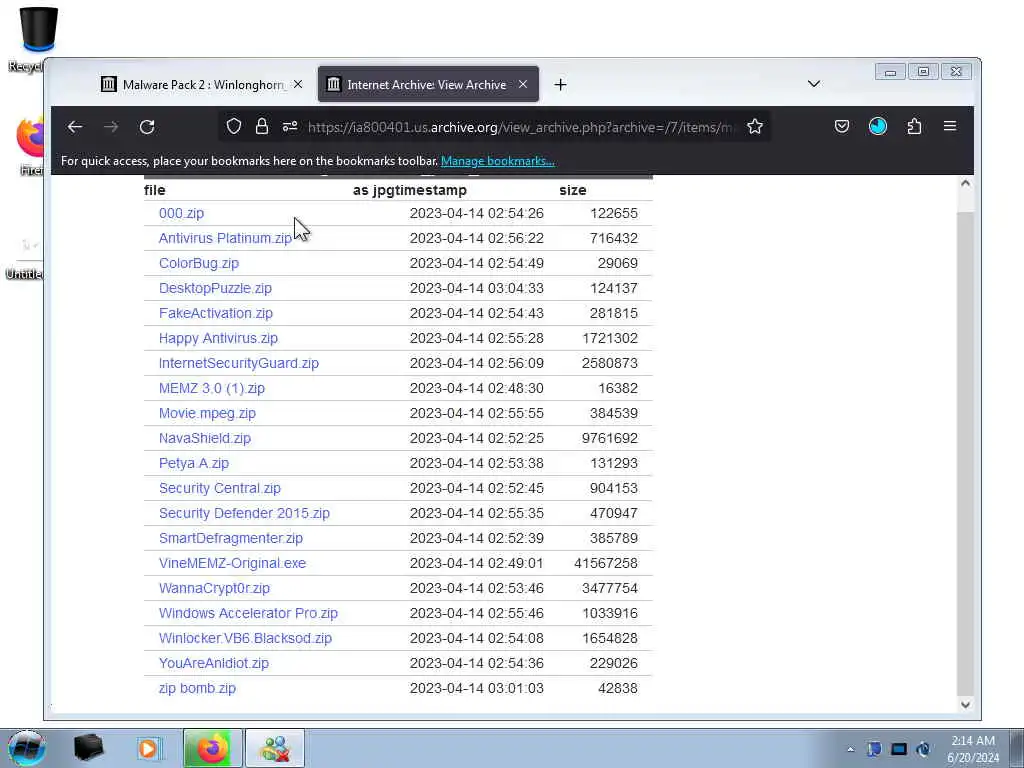Click the Show desktop strip
1024x768 pixels.
[x=1016, y=748]
